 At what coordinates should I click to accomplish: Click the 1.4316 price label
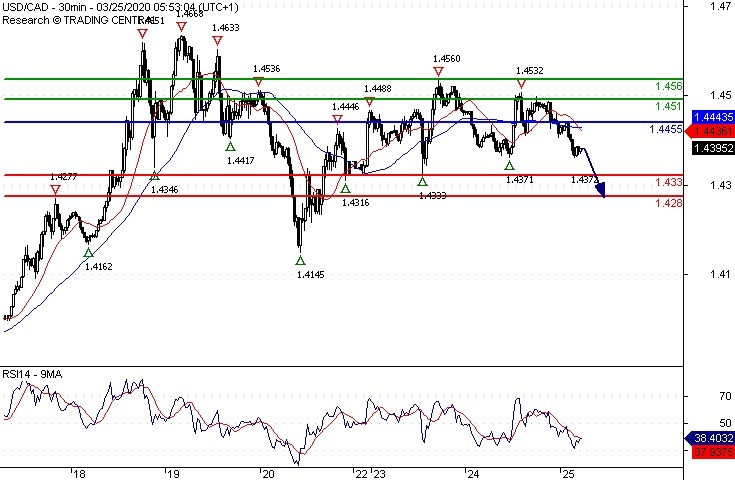[x=355, y=202]
